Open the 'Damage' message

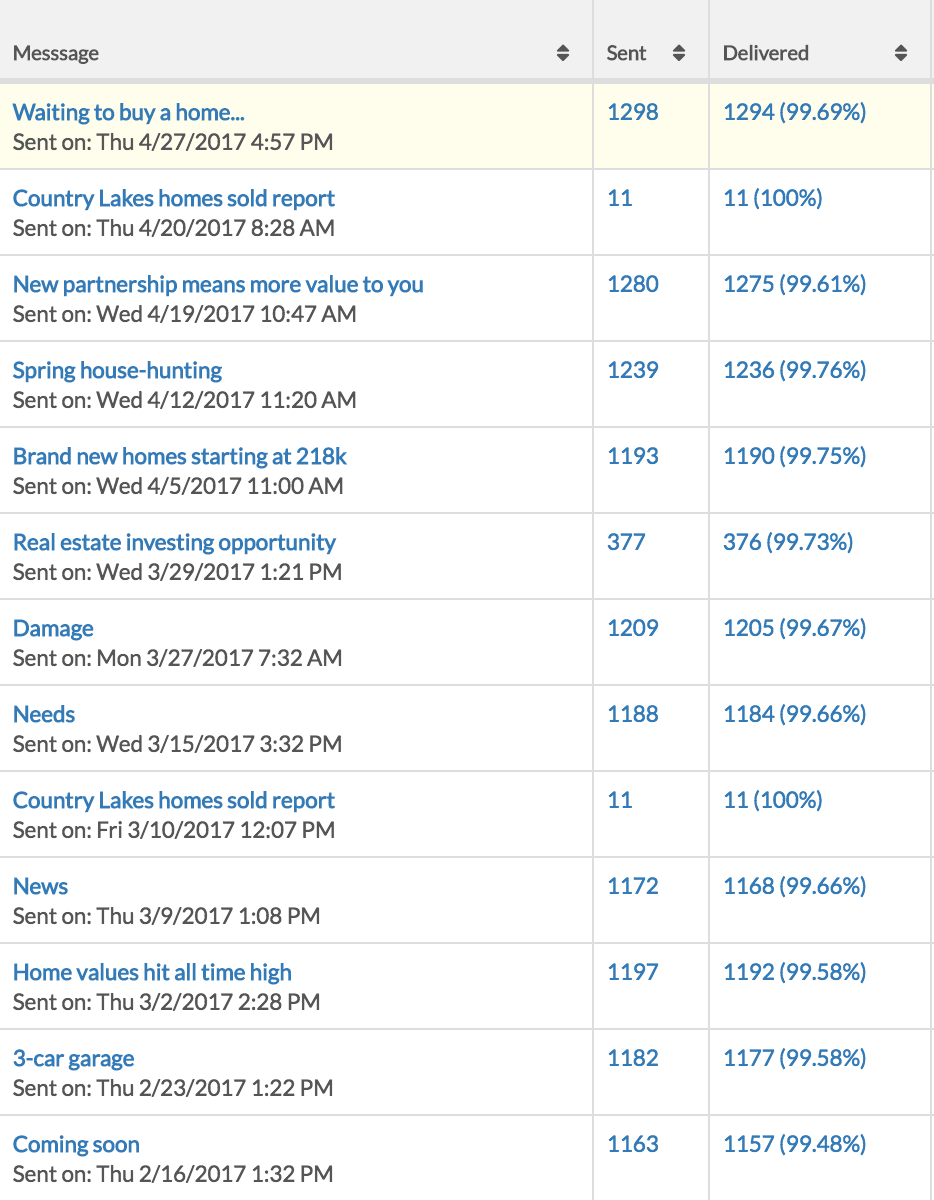(x=53, y=628)
